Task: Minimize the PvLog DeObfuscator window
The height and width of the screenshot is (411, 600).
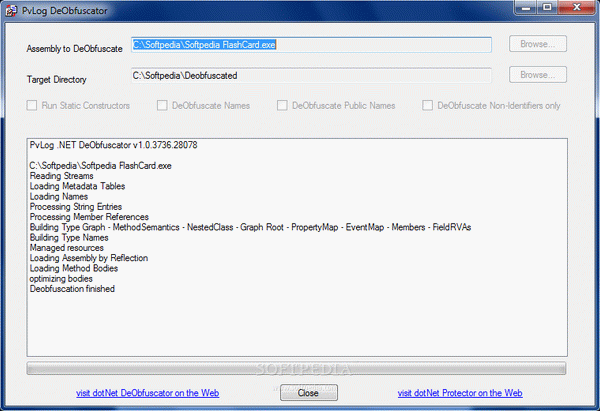Action: coord(526,8)
